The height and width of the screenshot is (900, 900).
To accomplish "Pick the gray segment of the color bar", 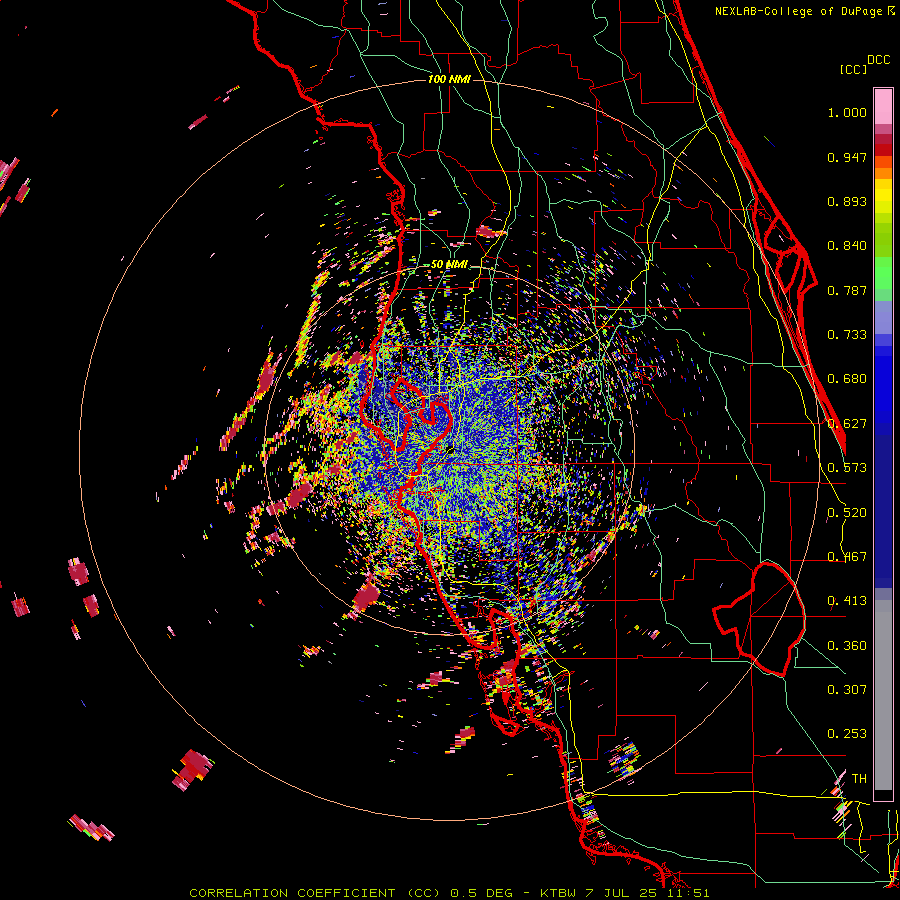I will coord(883,695).
